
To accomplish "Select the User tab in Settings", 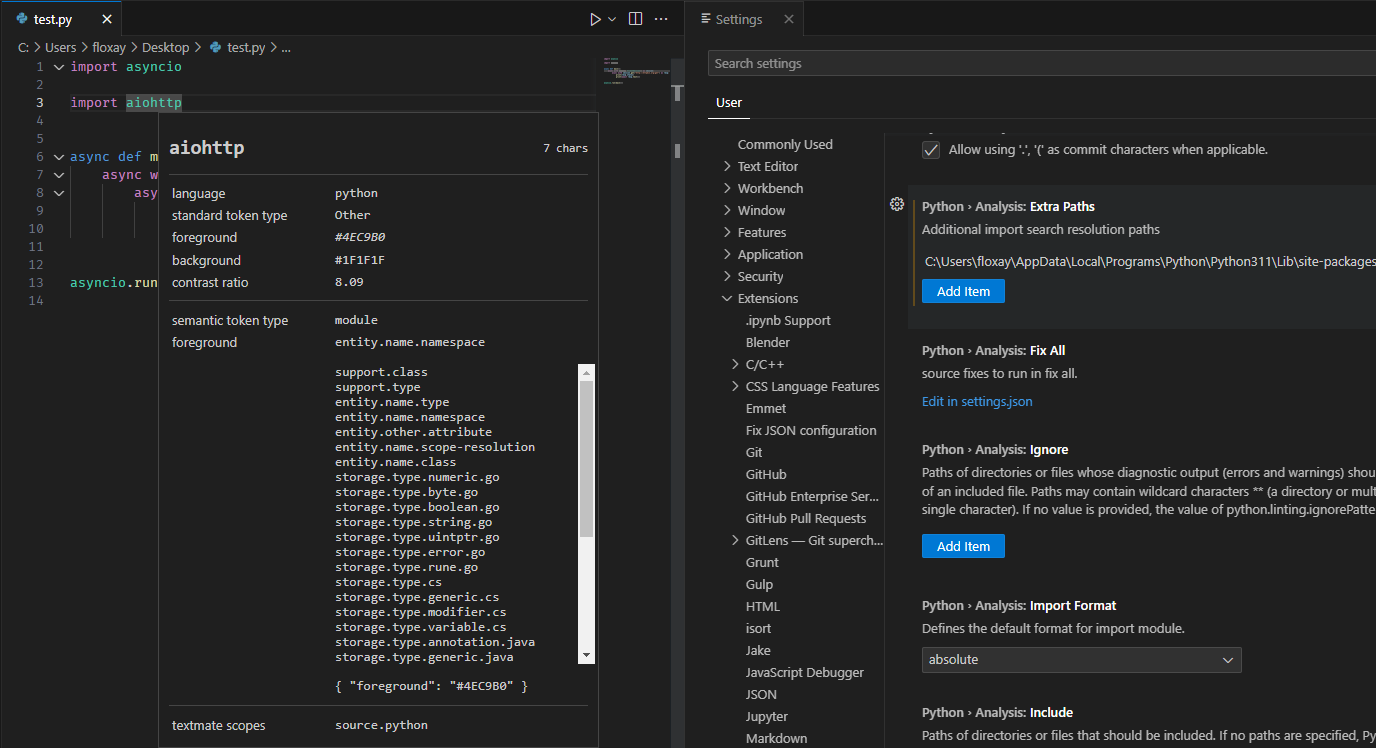I will [728, 102].
